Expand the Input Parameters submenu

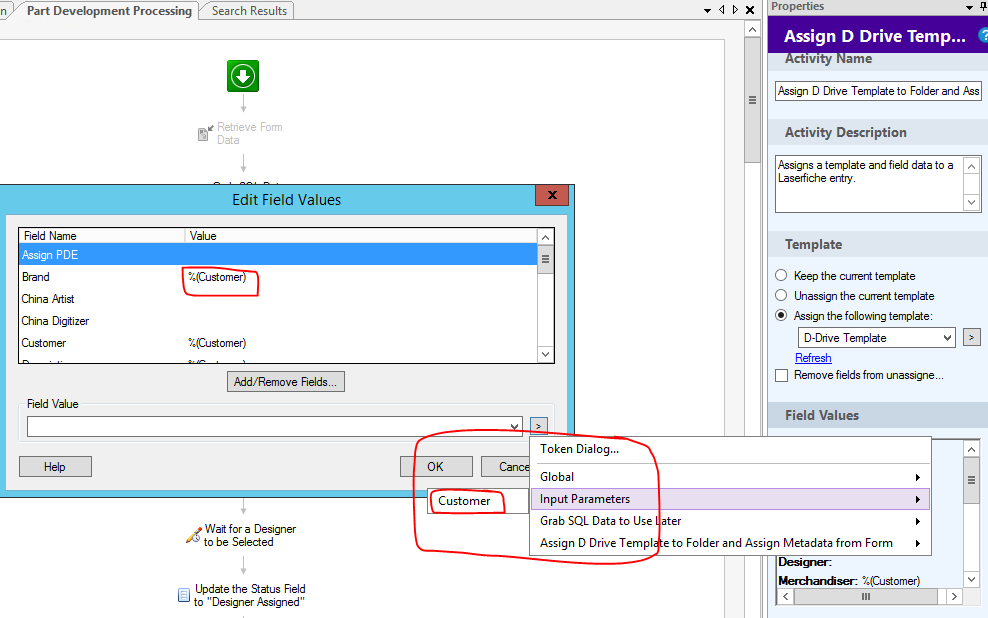pyautogui.click(x=730, y=499)
